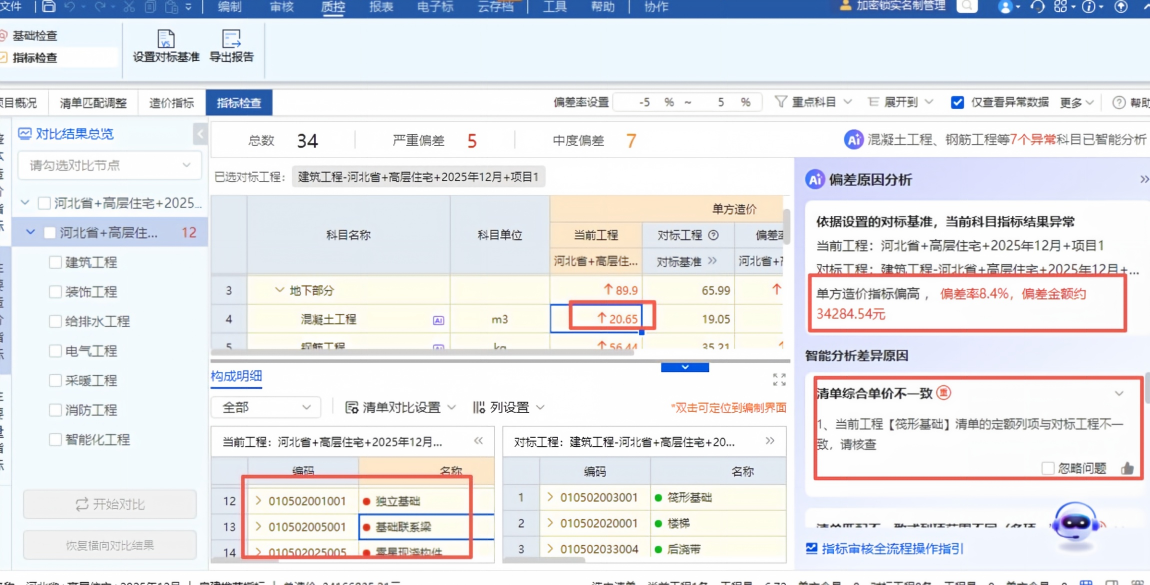Toggle 智能化工程 checkbox

[55, 439]
